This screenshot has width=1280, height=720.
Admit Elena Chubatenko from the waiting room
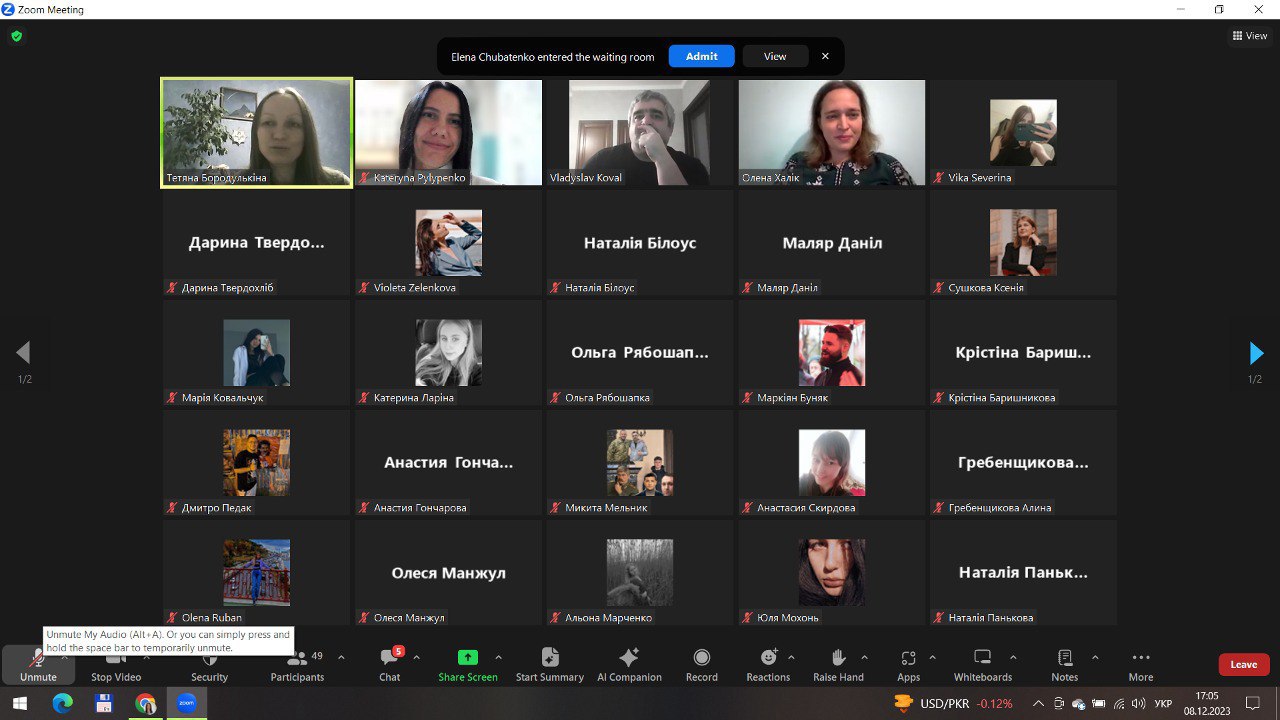click(x=701, y=56)
